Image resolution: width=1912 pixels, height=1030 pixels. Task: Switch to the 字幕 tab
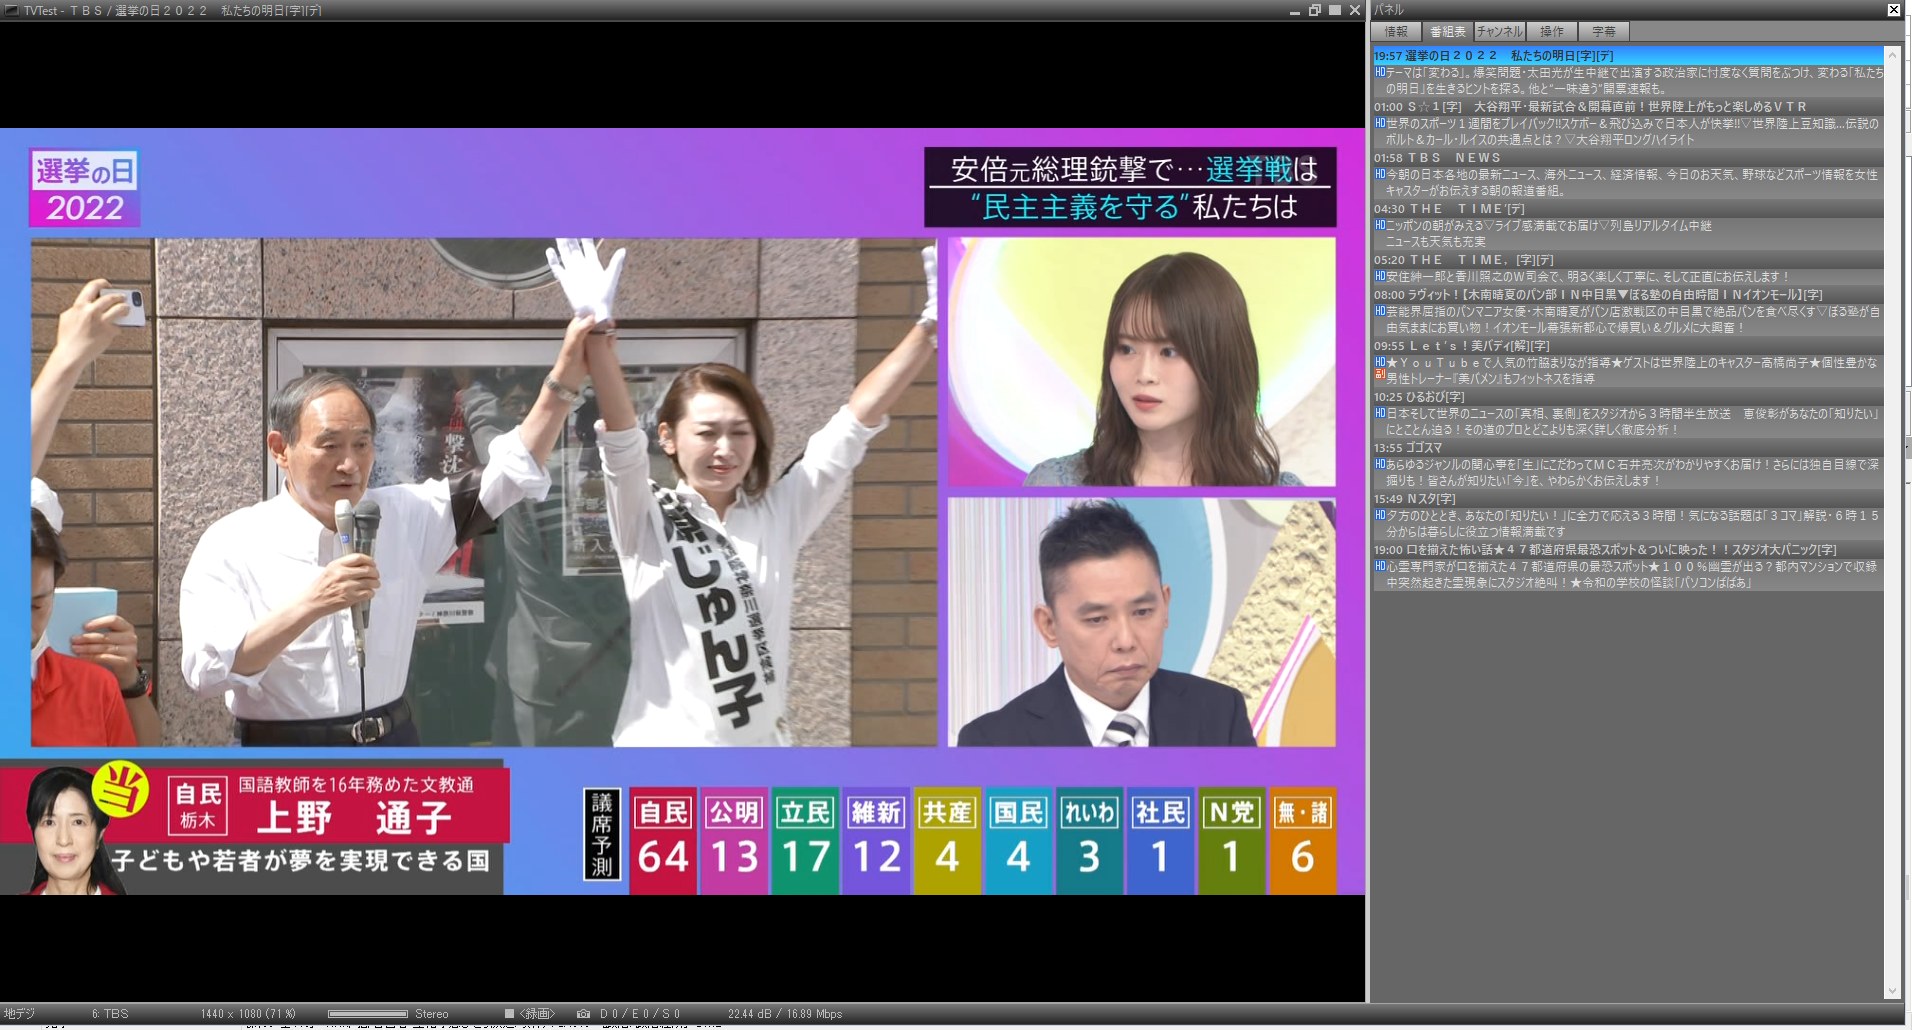[1604, 32]
